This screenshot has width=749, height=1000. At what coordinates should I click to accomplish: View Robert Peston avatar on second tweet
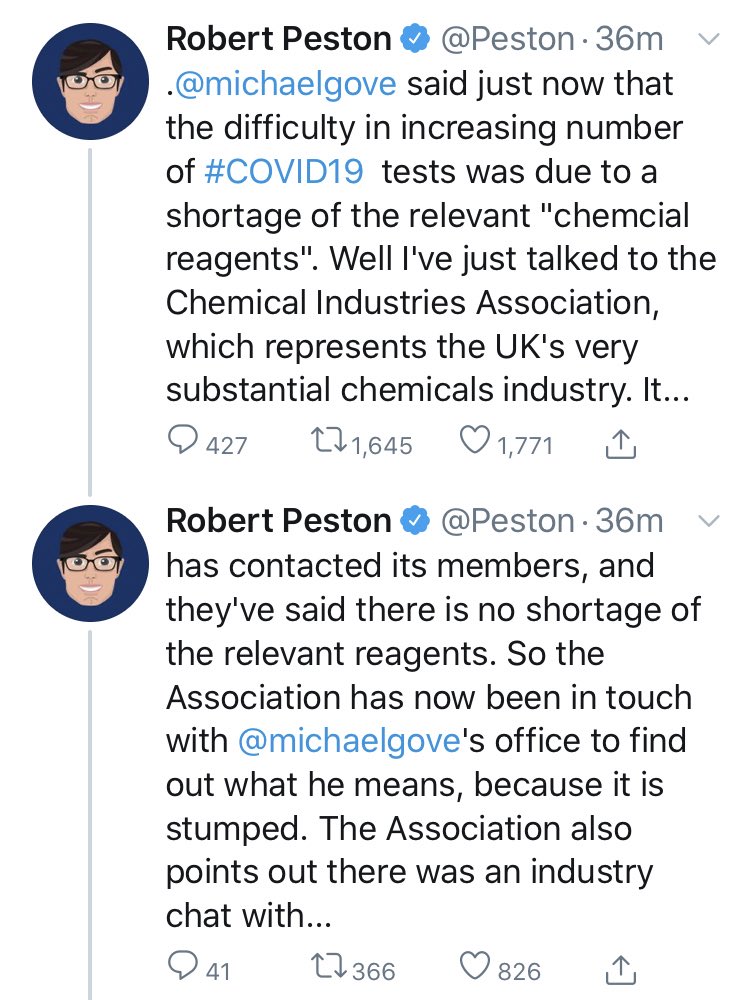click(x=91, y=564)
